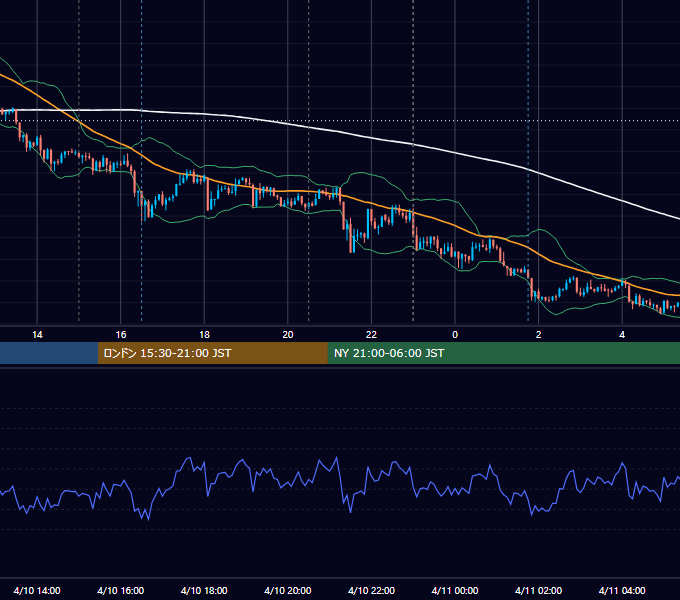Click the 2 hour label on price chart axis
The image size is (680, 600).
click(x=539, y=335)
